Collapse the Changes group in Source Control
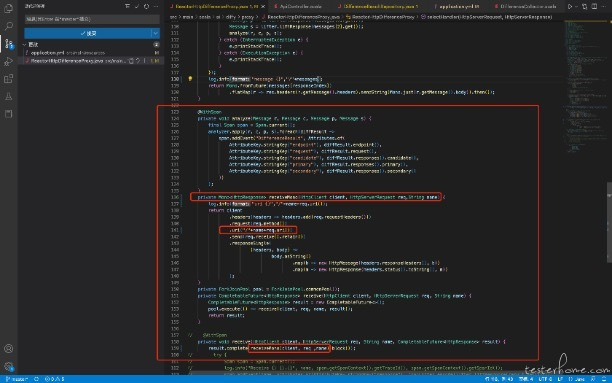The image size is (612, 383). (24, 45)
